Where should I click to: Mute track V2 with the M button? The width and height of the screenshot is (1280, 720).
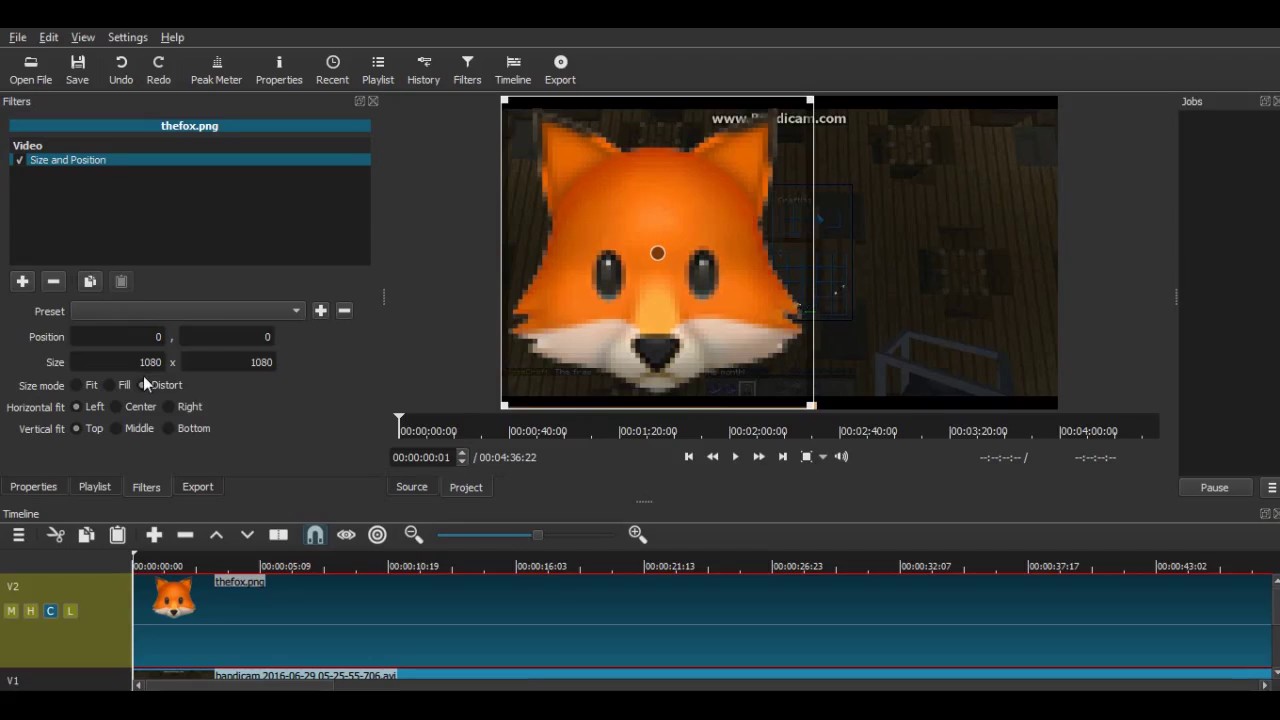pos(11,611)
